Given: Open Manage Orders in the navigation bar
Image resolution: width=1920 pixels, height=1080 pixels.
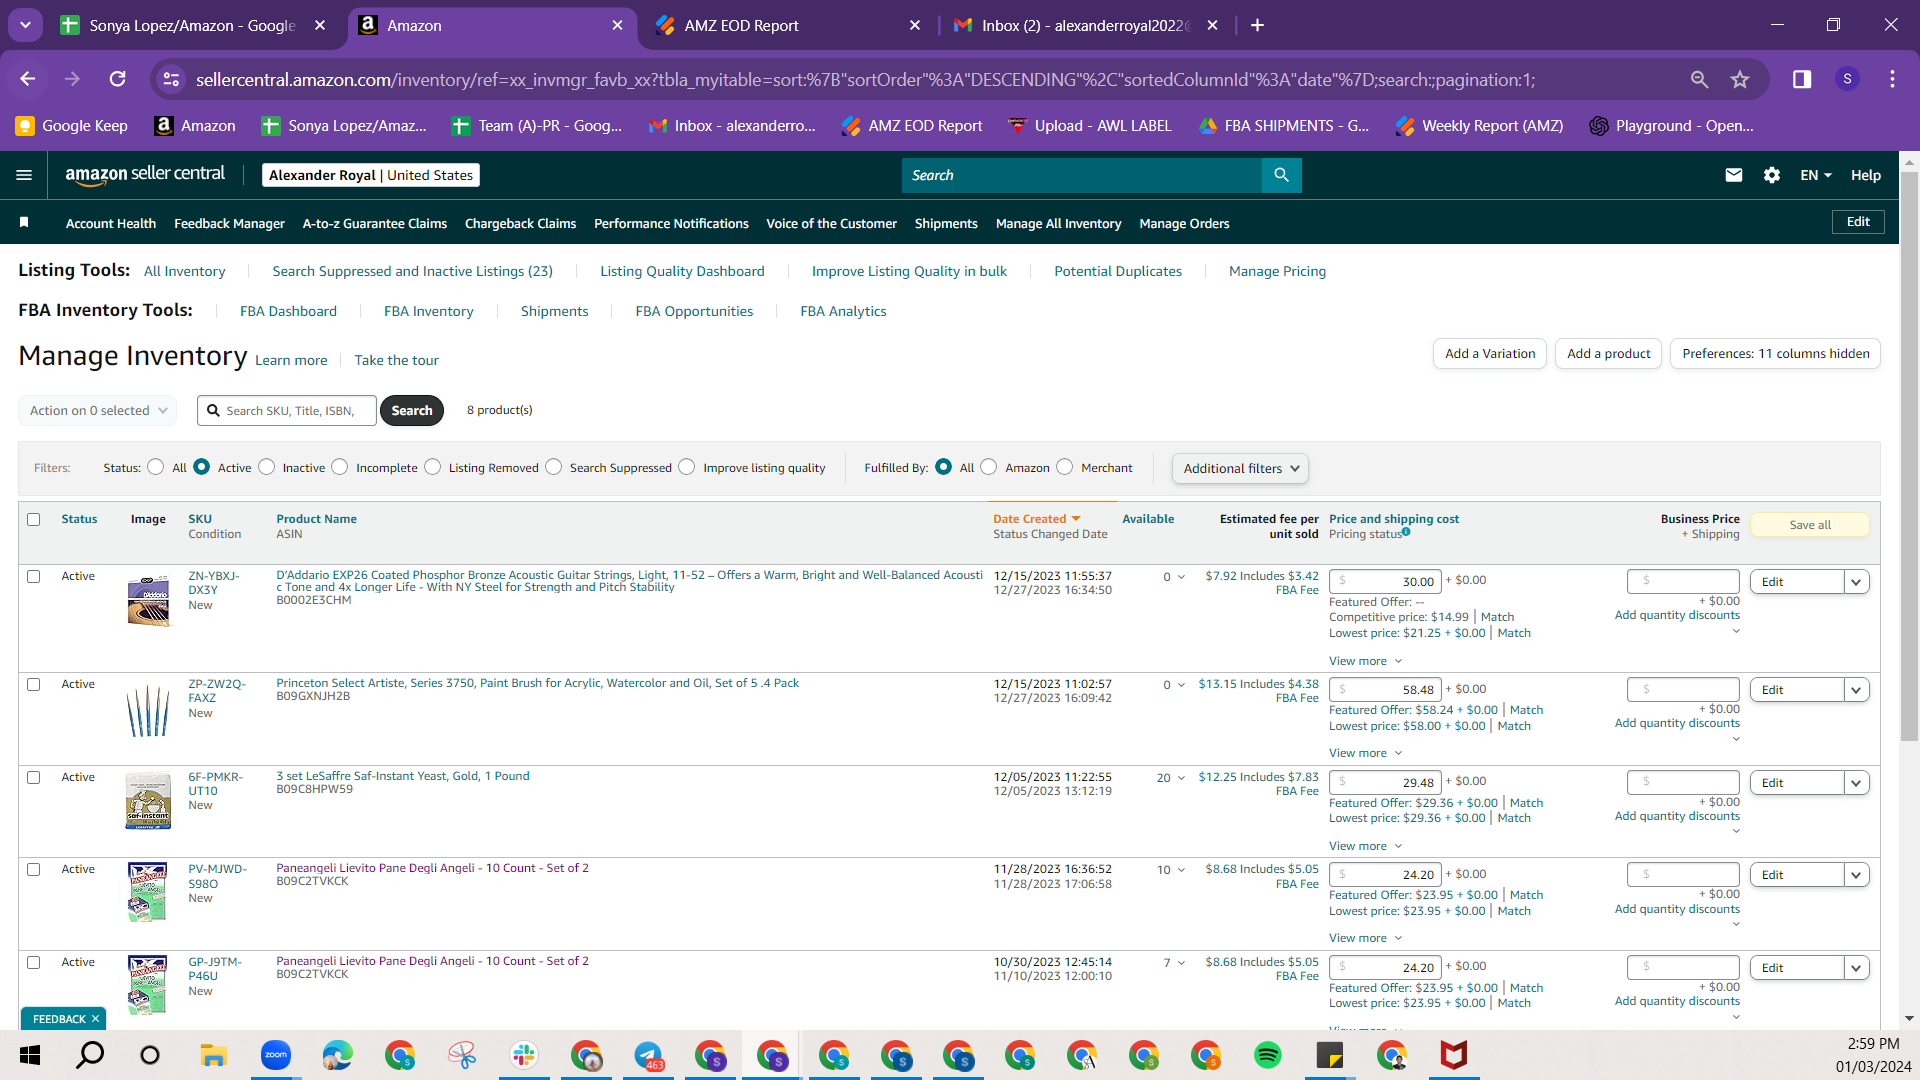Looking at the screenshot, I should click(1184, 223).
